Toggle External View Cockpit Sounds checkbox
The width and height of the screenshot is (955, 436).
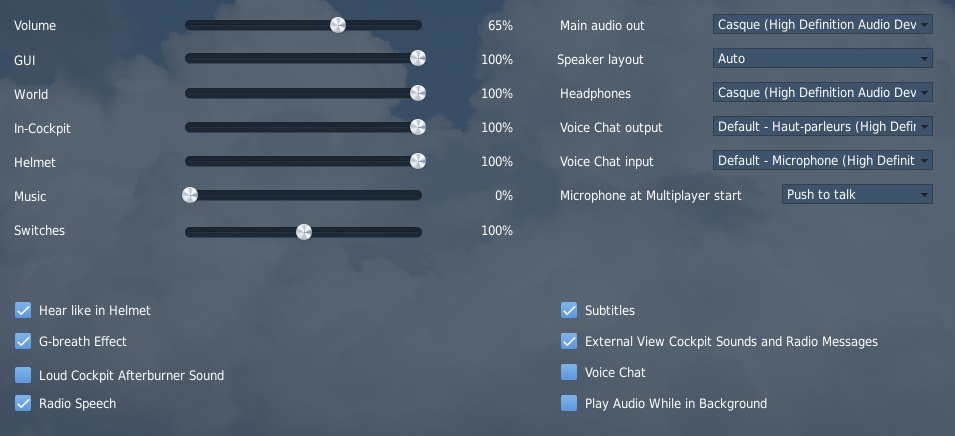pyautogui.click(x=569, y=341)
